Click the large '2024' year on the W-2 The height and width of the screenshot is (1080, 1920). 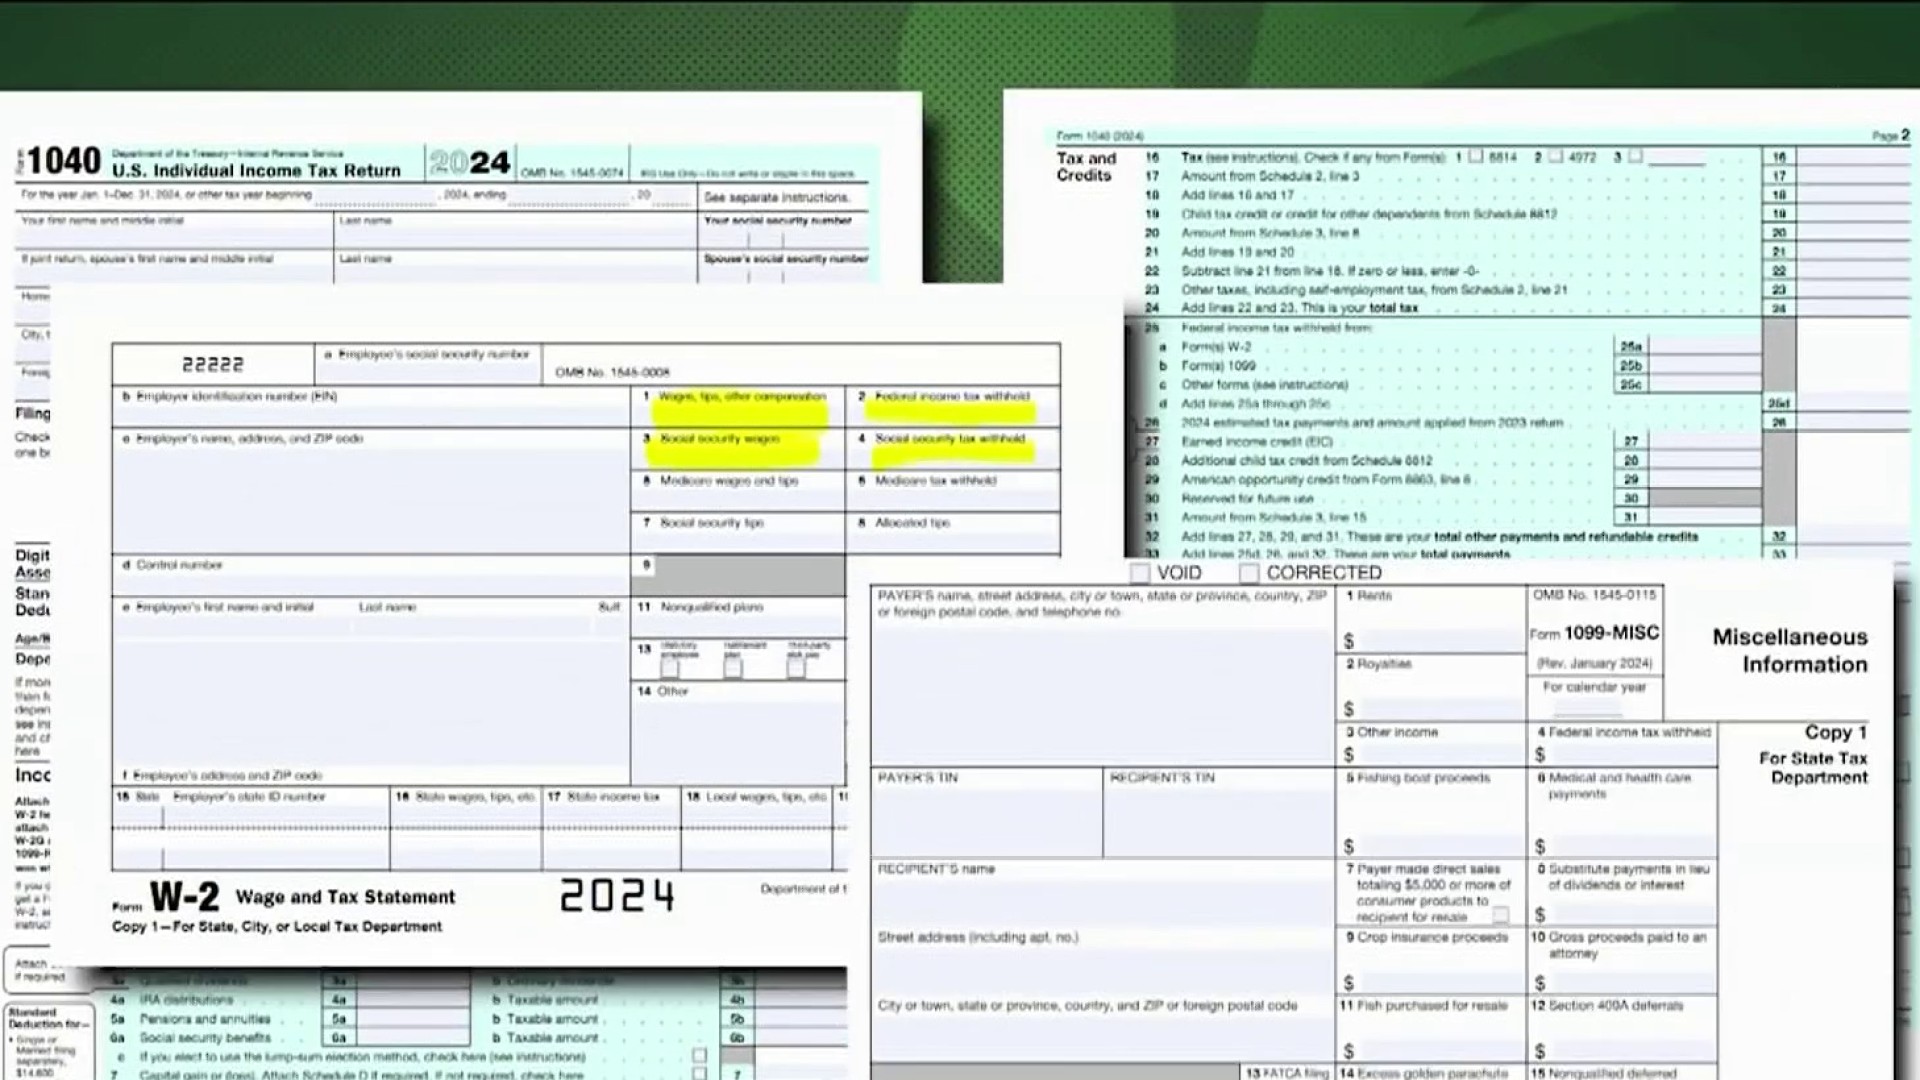pos(617,895)
